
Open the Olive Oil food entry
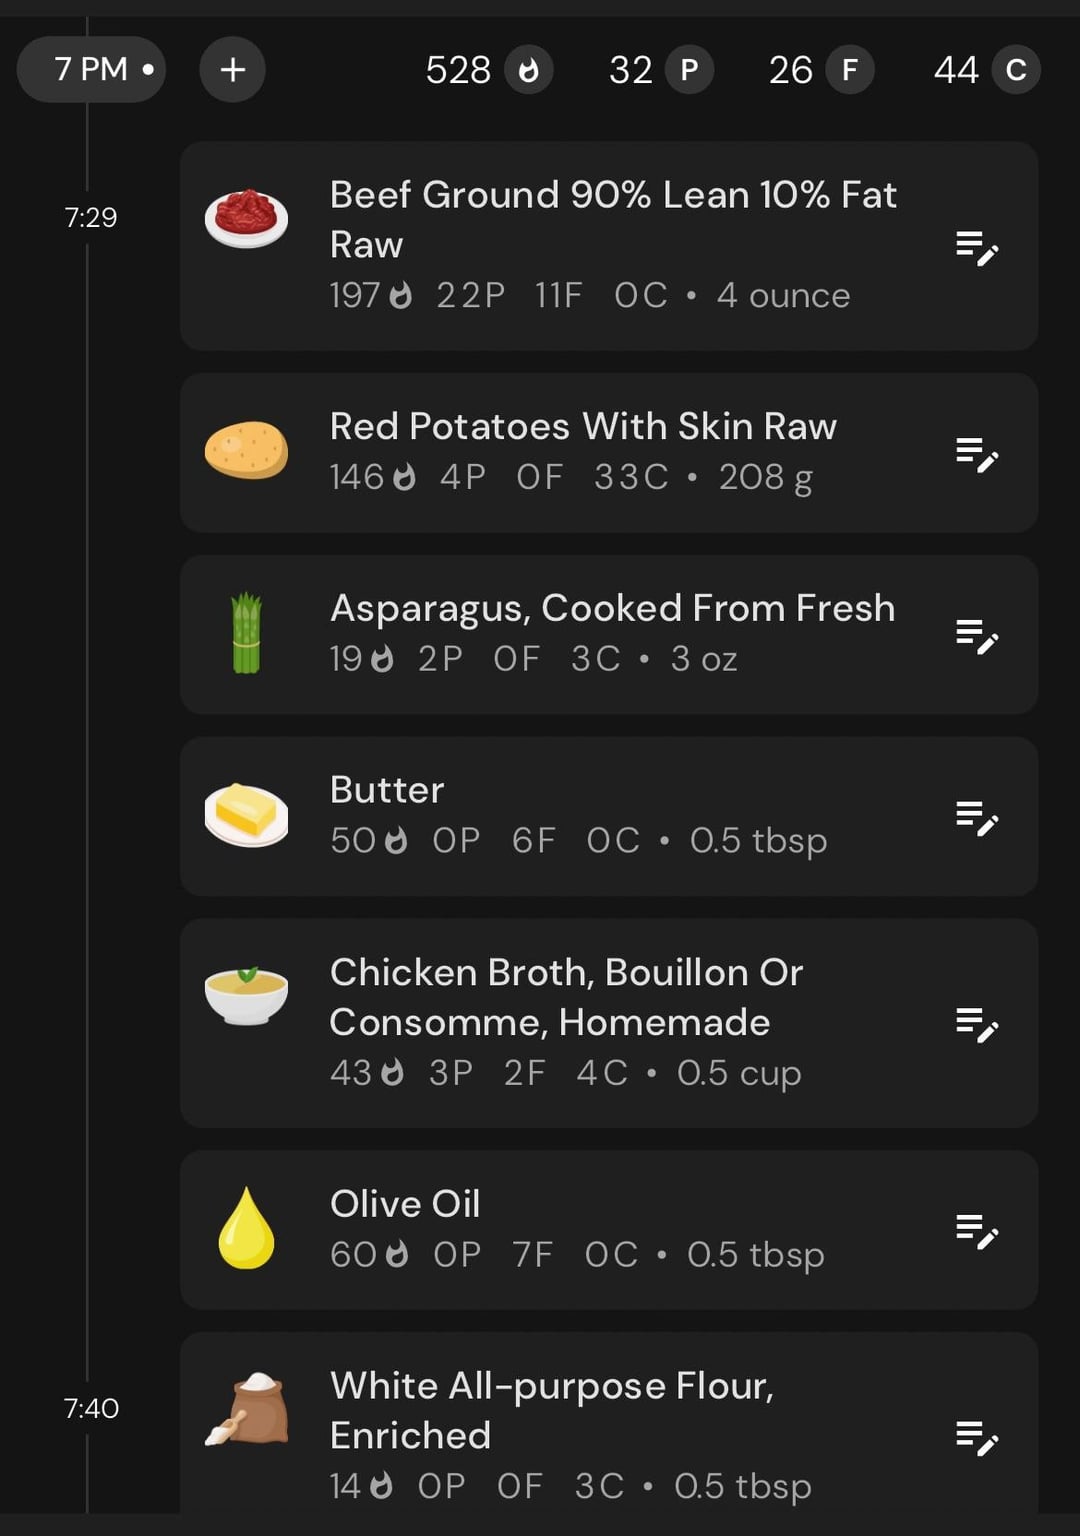(609, 1230)
